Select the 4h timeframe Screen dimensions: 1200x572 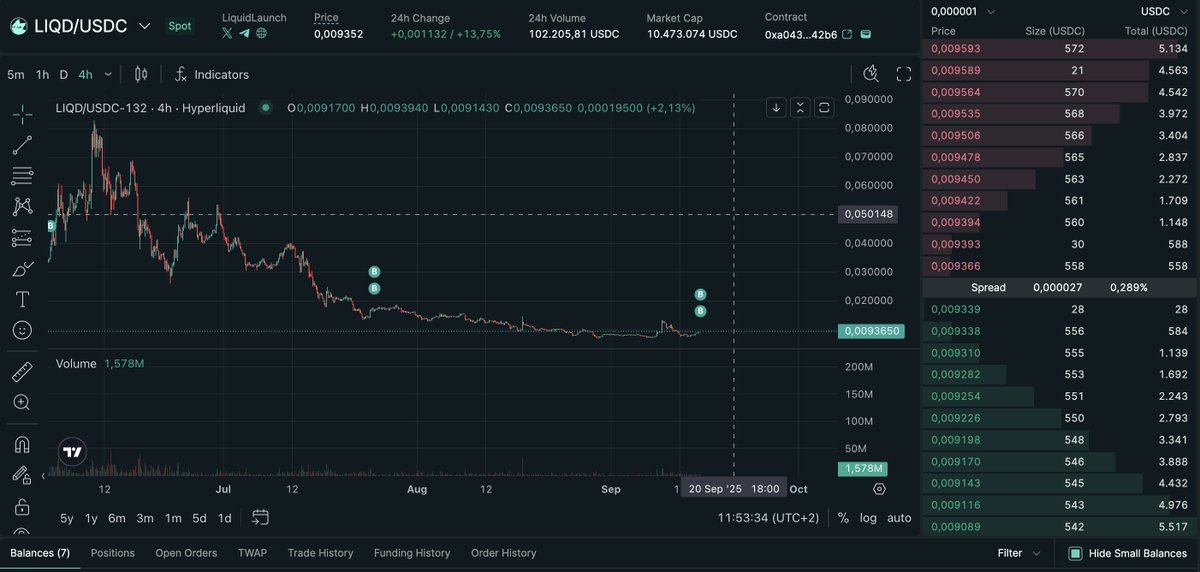tap(86, 75)
